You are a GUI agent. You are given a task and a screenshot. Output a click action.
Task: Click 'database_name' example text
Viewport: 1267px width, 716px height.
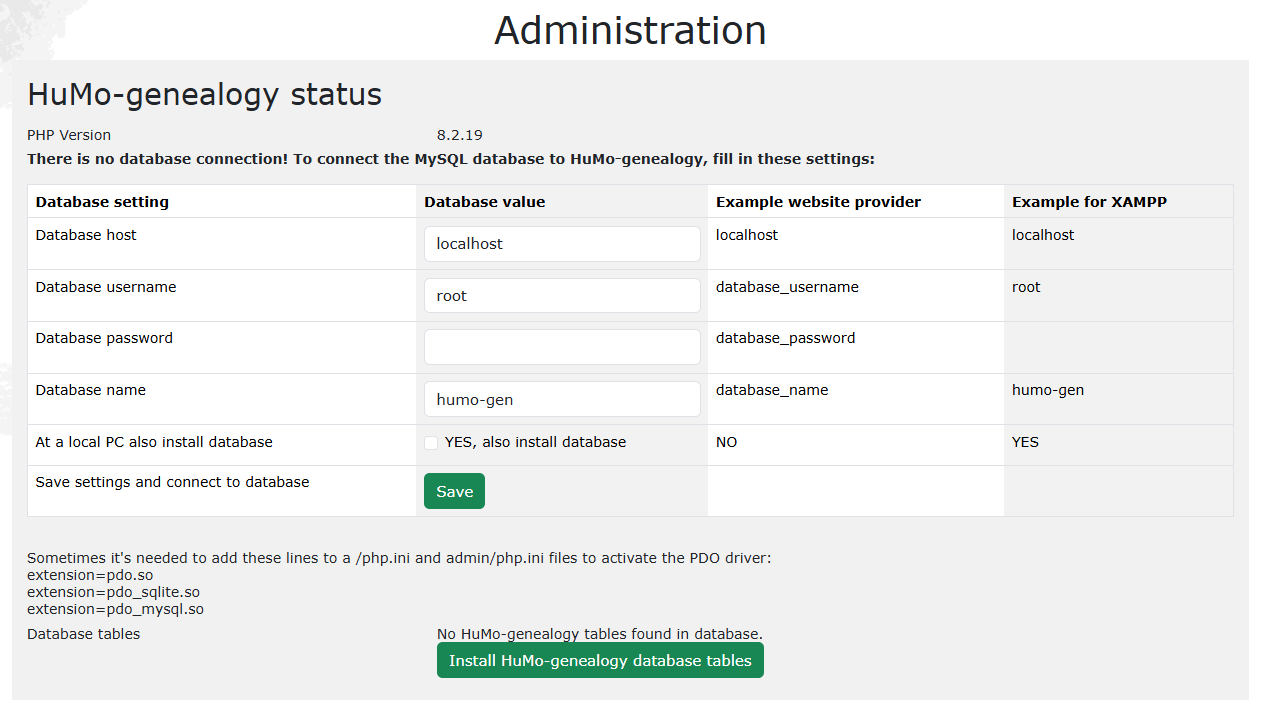(772, 390)
